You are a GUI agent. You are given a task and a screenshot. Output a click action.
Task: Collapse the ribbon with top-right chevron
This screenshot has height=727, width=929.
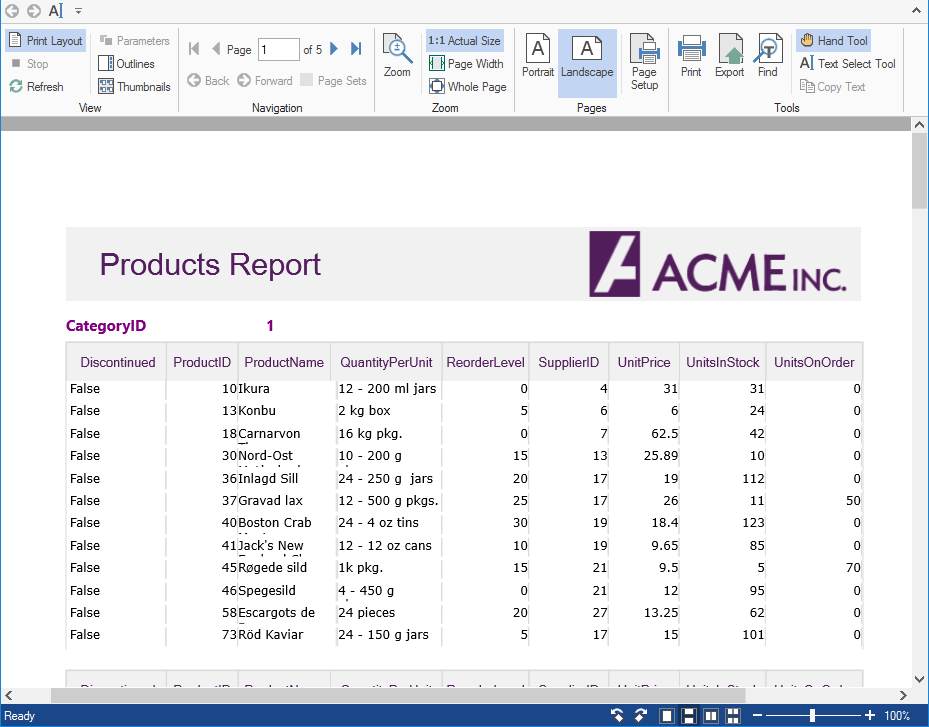tap(917, 10)
